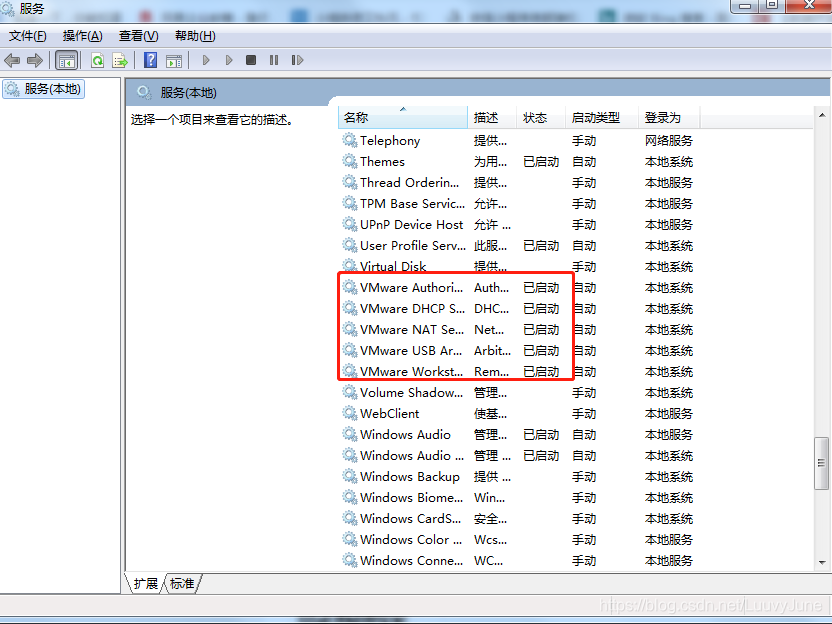Viewport: 832px width, 624px height.
Task: Click the second play arrow toolbar icon
Action: (229, 60)
